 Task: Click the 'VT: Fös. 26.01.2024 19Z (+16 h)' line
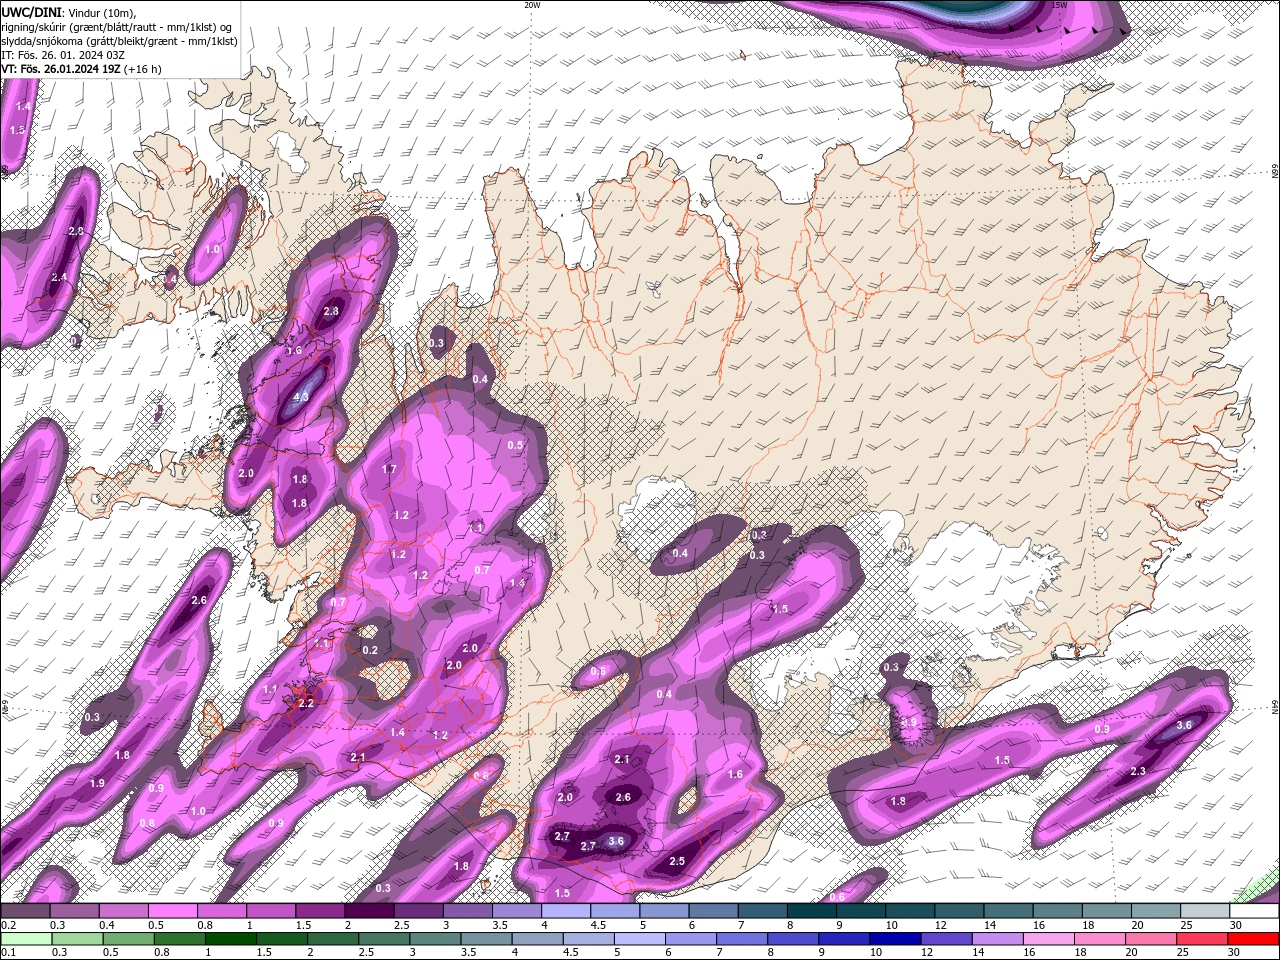(81, 69)
